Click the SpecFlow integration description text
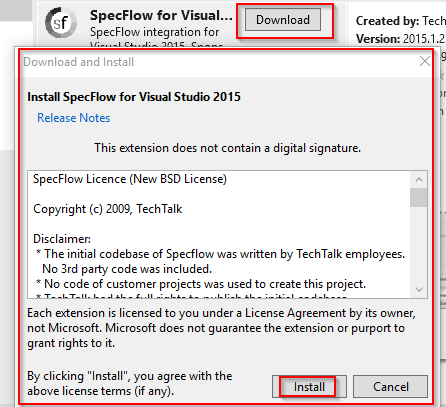This screenshot has height=407, width=446. [154, 32]
